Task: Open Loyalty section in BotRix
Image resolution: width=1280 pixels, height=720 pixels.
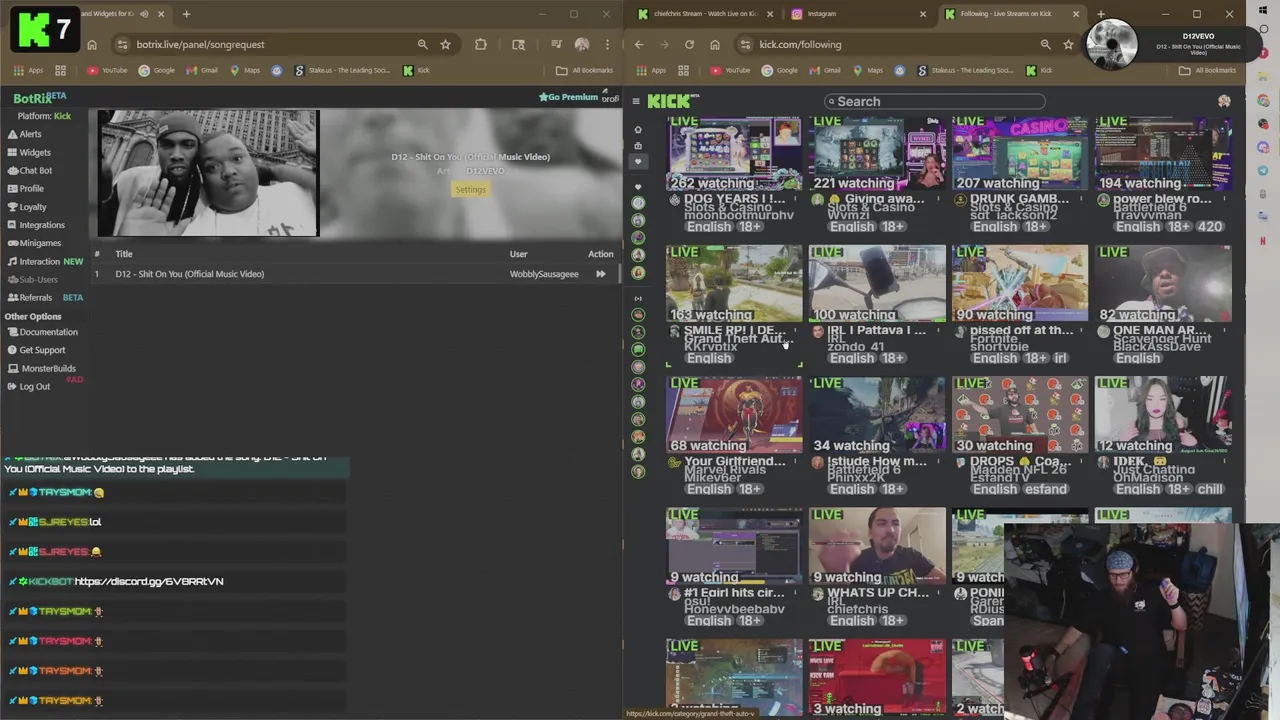Action: tap(26, 207)
